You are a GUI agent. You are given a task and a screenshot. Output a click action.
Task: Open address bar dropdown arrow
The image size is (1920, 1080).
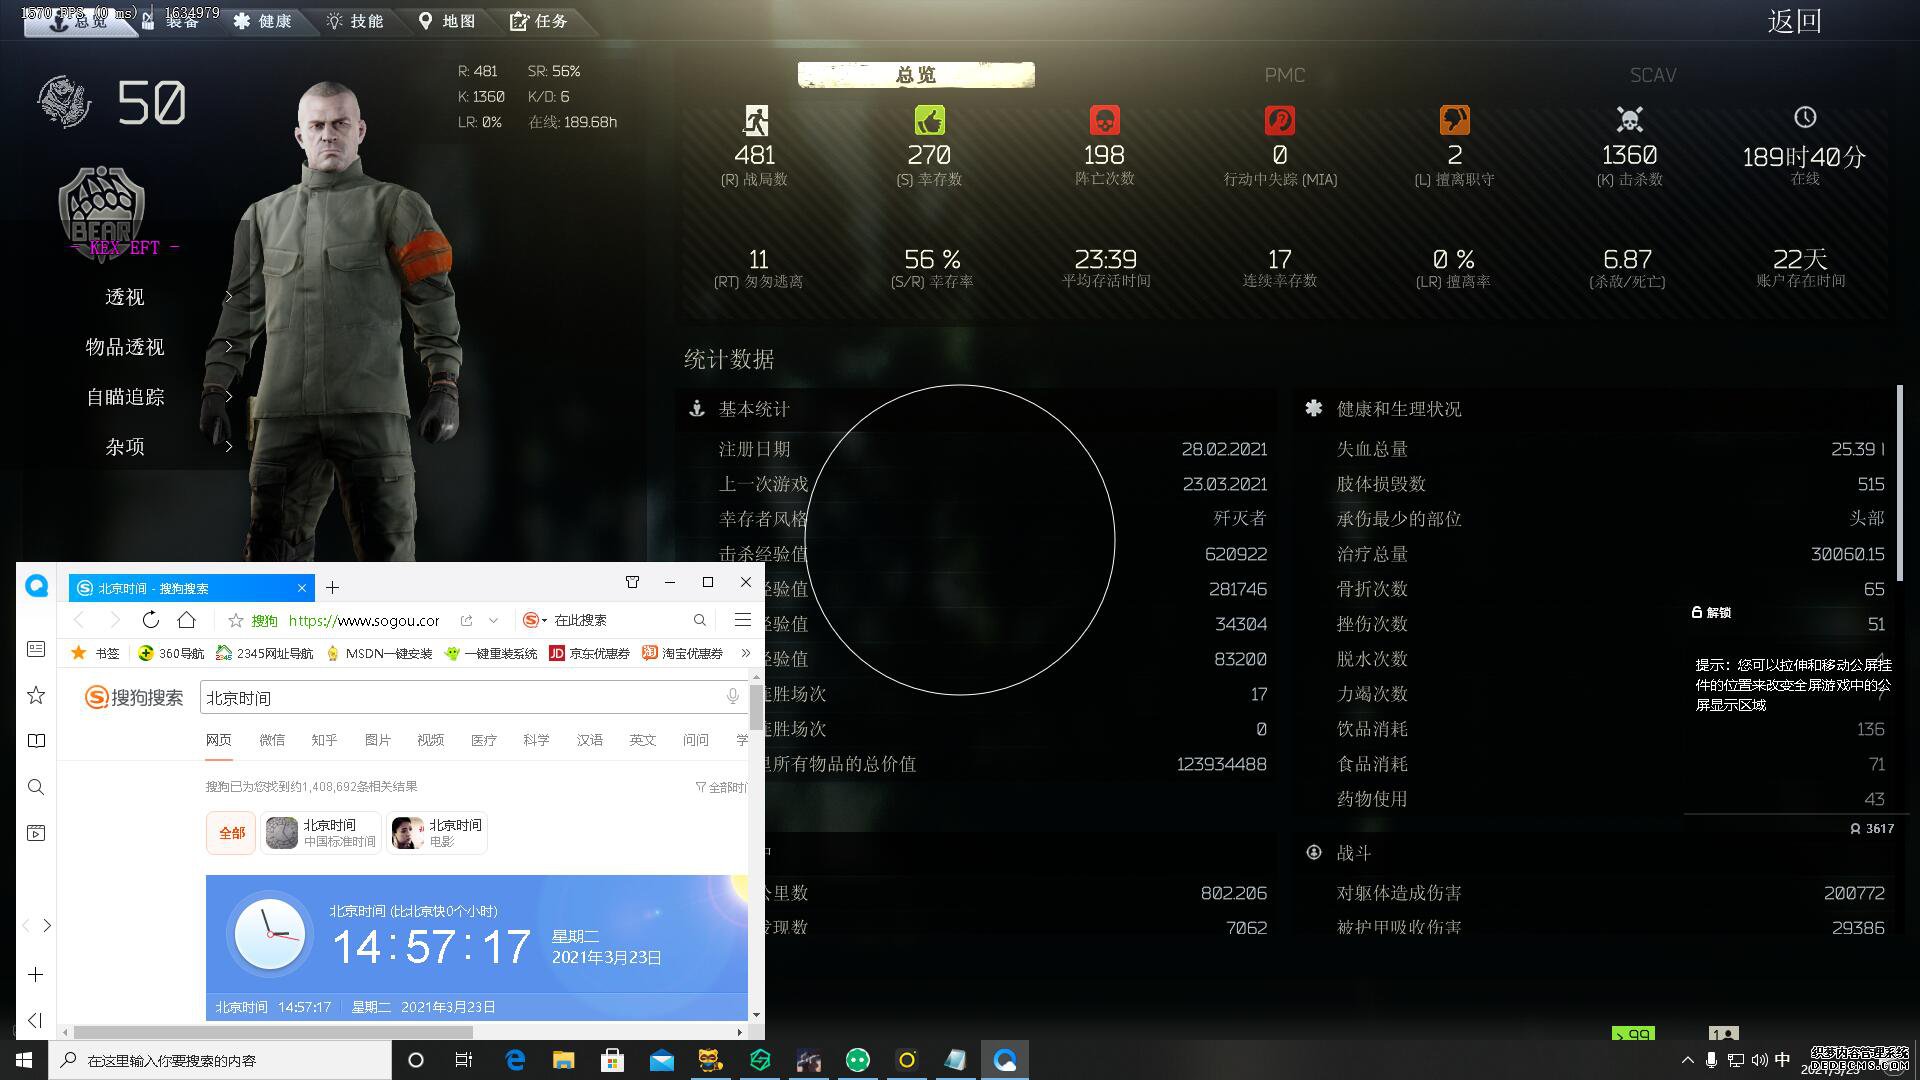493,620
